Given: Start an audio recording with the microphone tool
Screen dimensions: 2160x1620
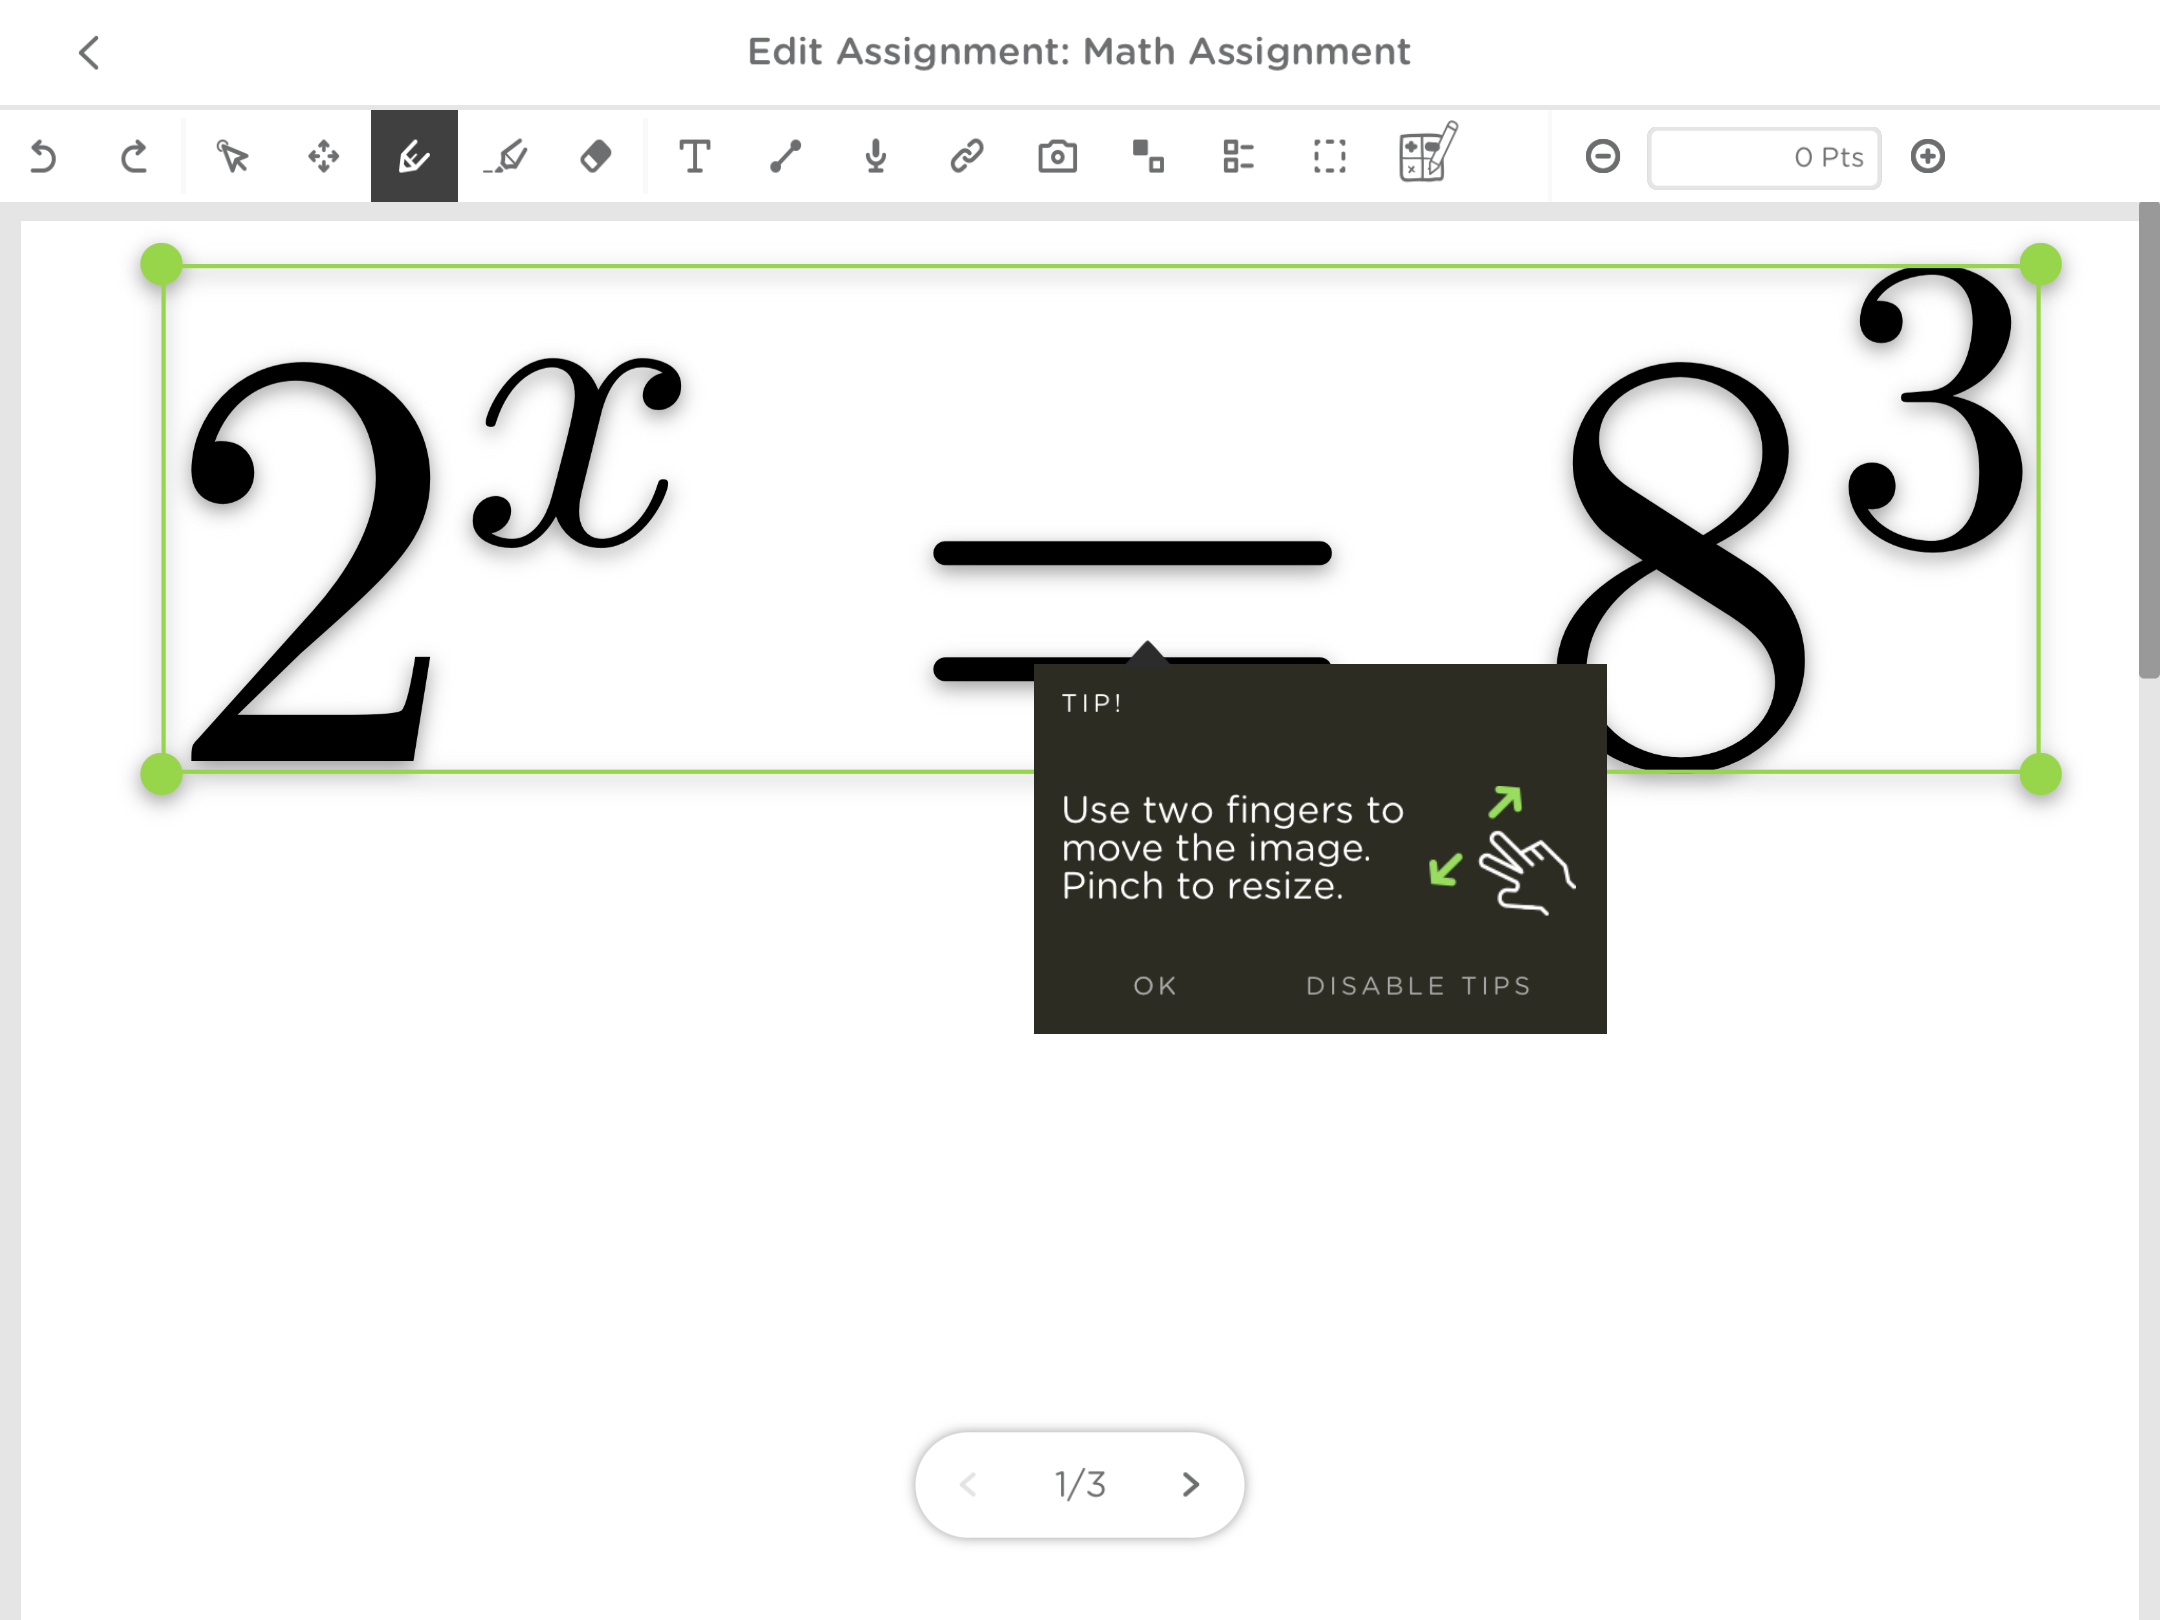Looking at the screenshot, I should pos(875,156).
